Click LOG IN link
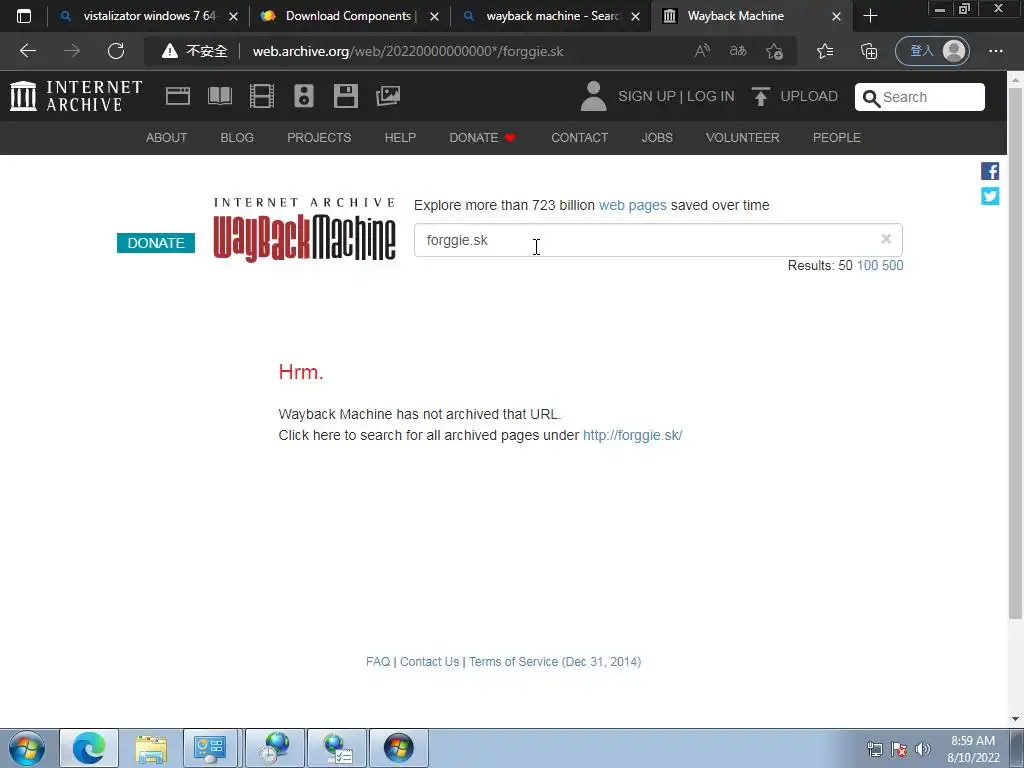Screen dimensions: 1024x768 click(x=711, y=97)
